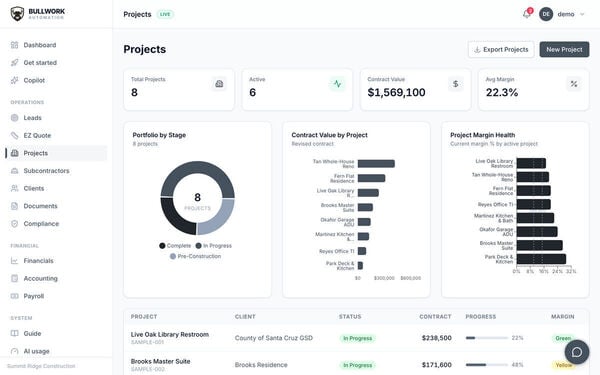Click the Fern Flat Residence contract bar

click(372, 178)
